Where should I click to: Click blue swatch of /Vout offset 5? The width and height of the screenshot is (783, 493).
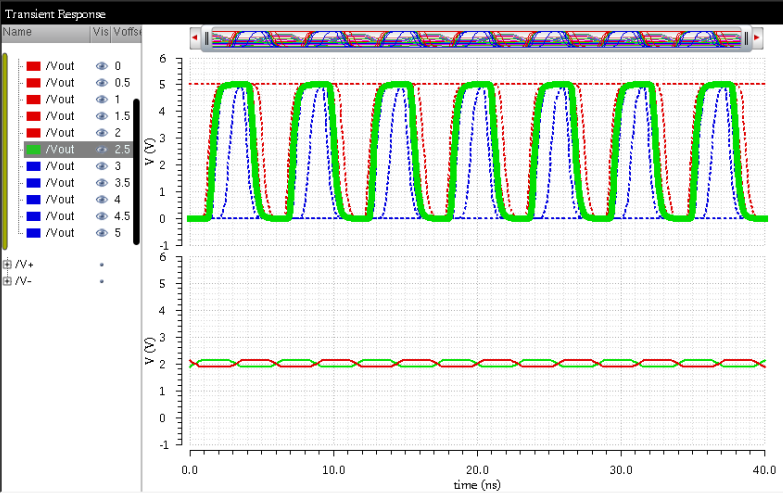33,233
